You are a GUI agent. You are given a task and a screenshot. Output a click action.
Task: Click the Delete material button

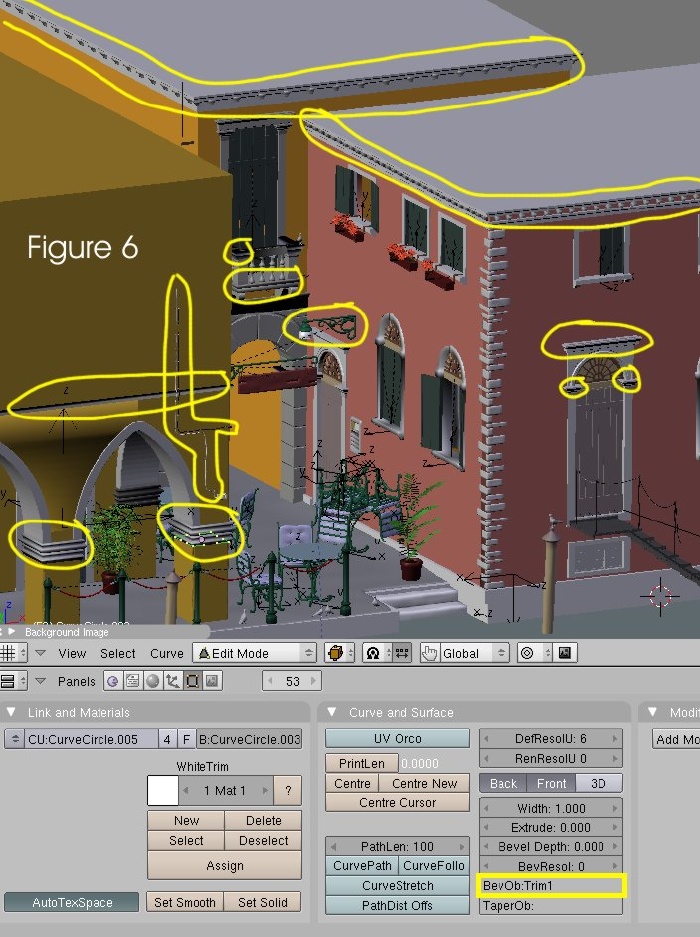pos(263,820)
